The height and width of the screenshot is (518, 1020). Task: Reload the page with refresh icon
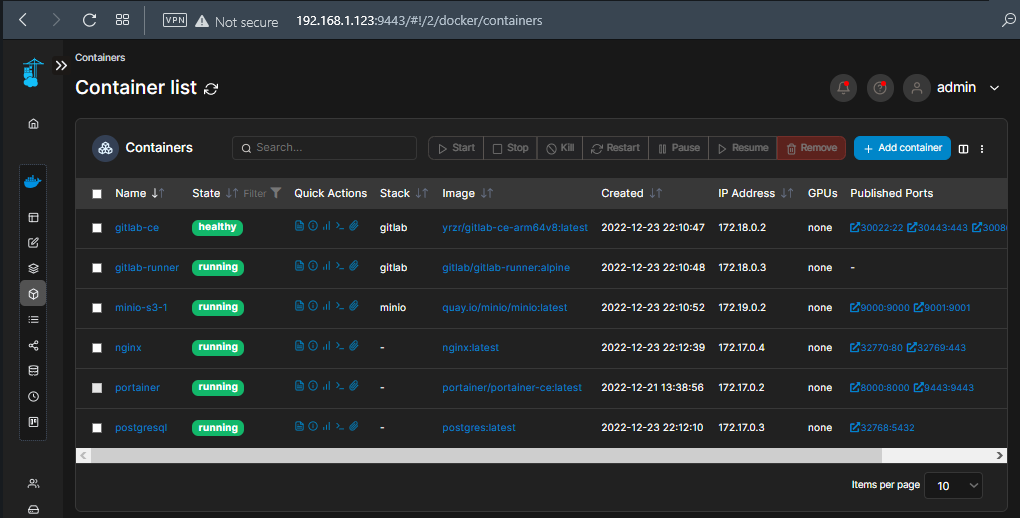90,20
